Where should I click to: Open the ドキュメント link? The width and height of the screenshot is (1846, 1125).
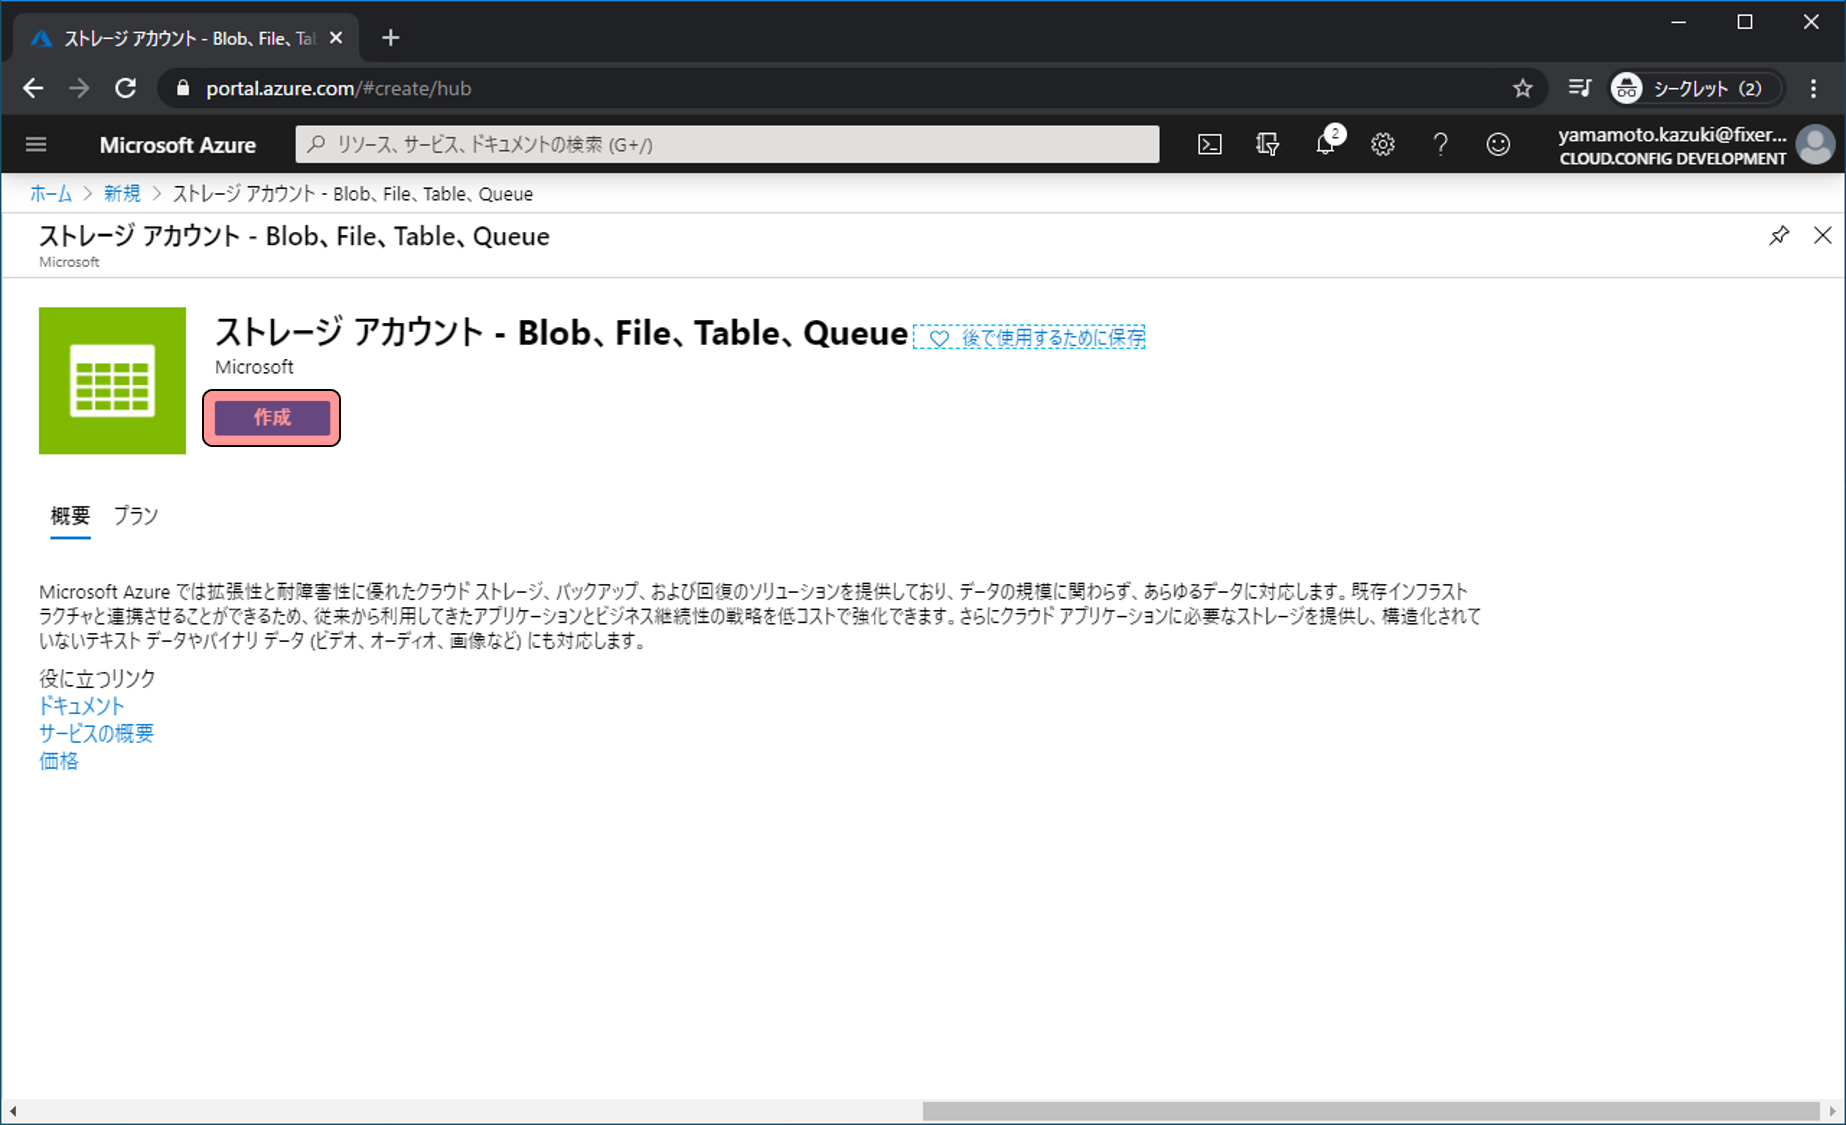[x=81, y=706]
